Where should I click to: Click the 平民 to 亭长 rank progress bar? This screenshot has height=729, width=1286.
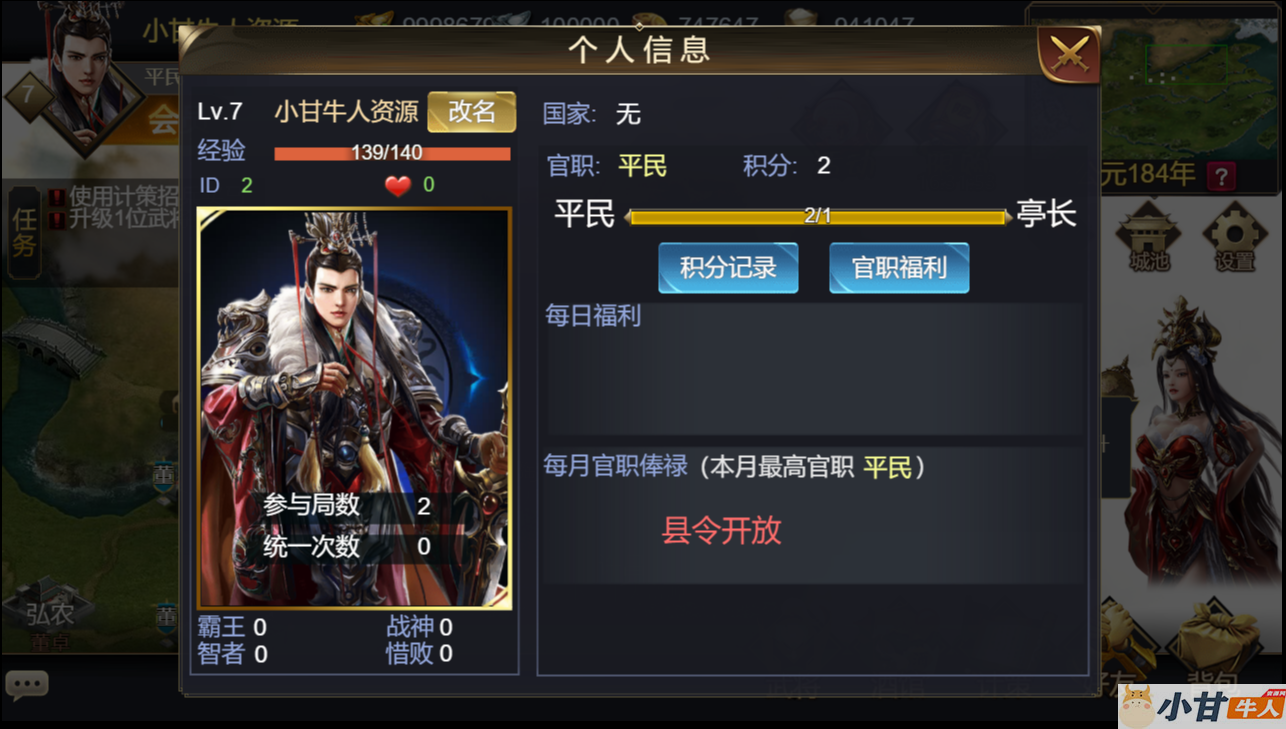pos(818,216)
